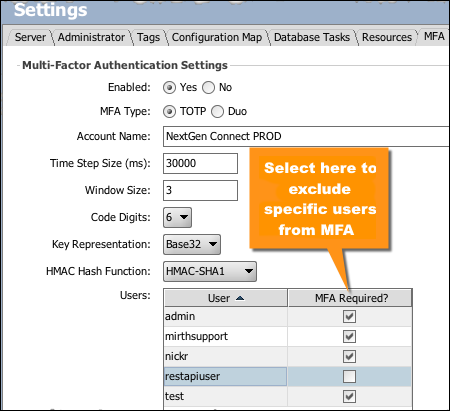
Task: Open the Administrator tab
Action: tap(91, 37)
